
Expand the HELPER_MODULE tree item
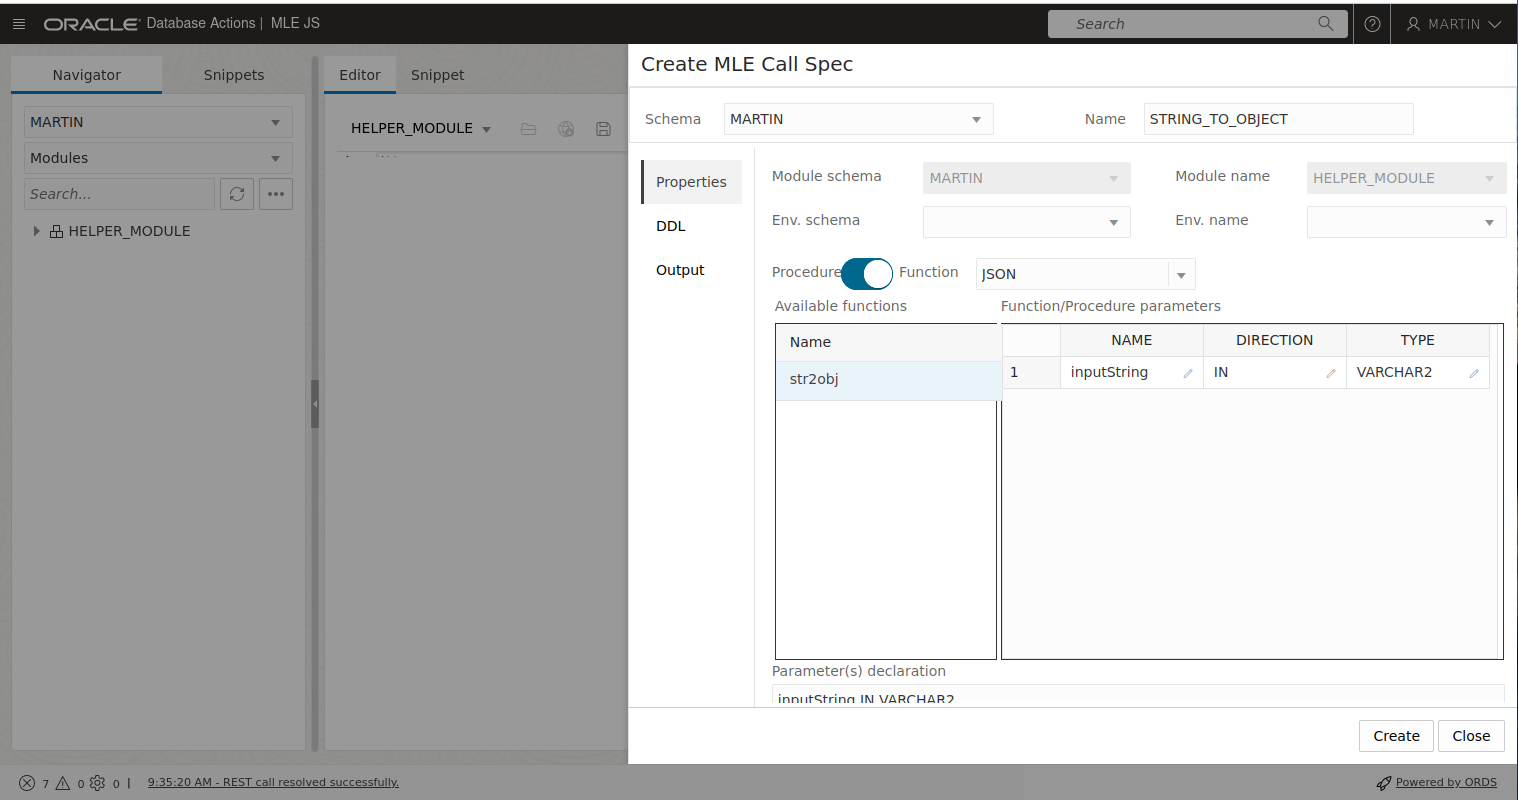[37, 230]
